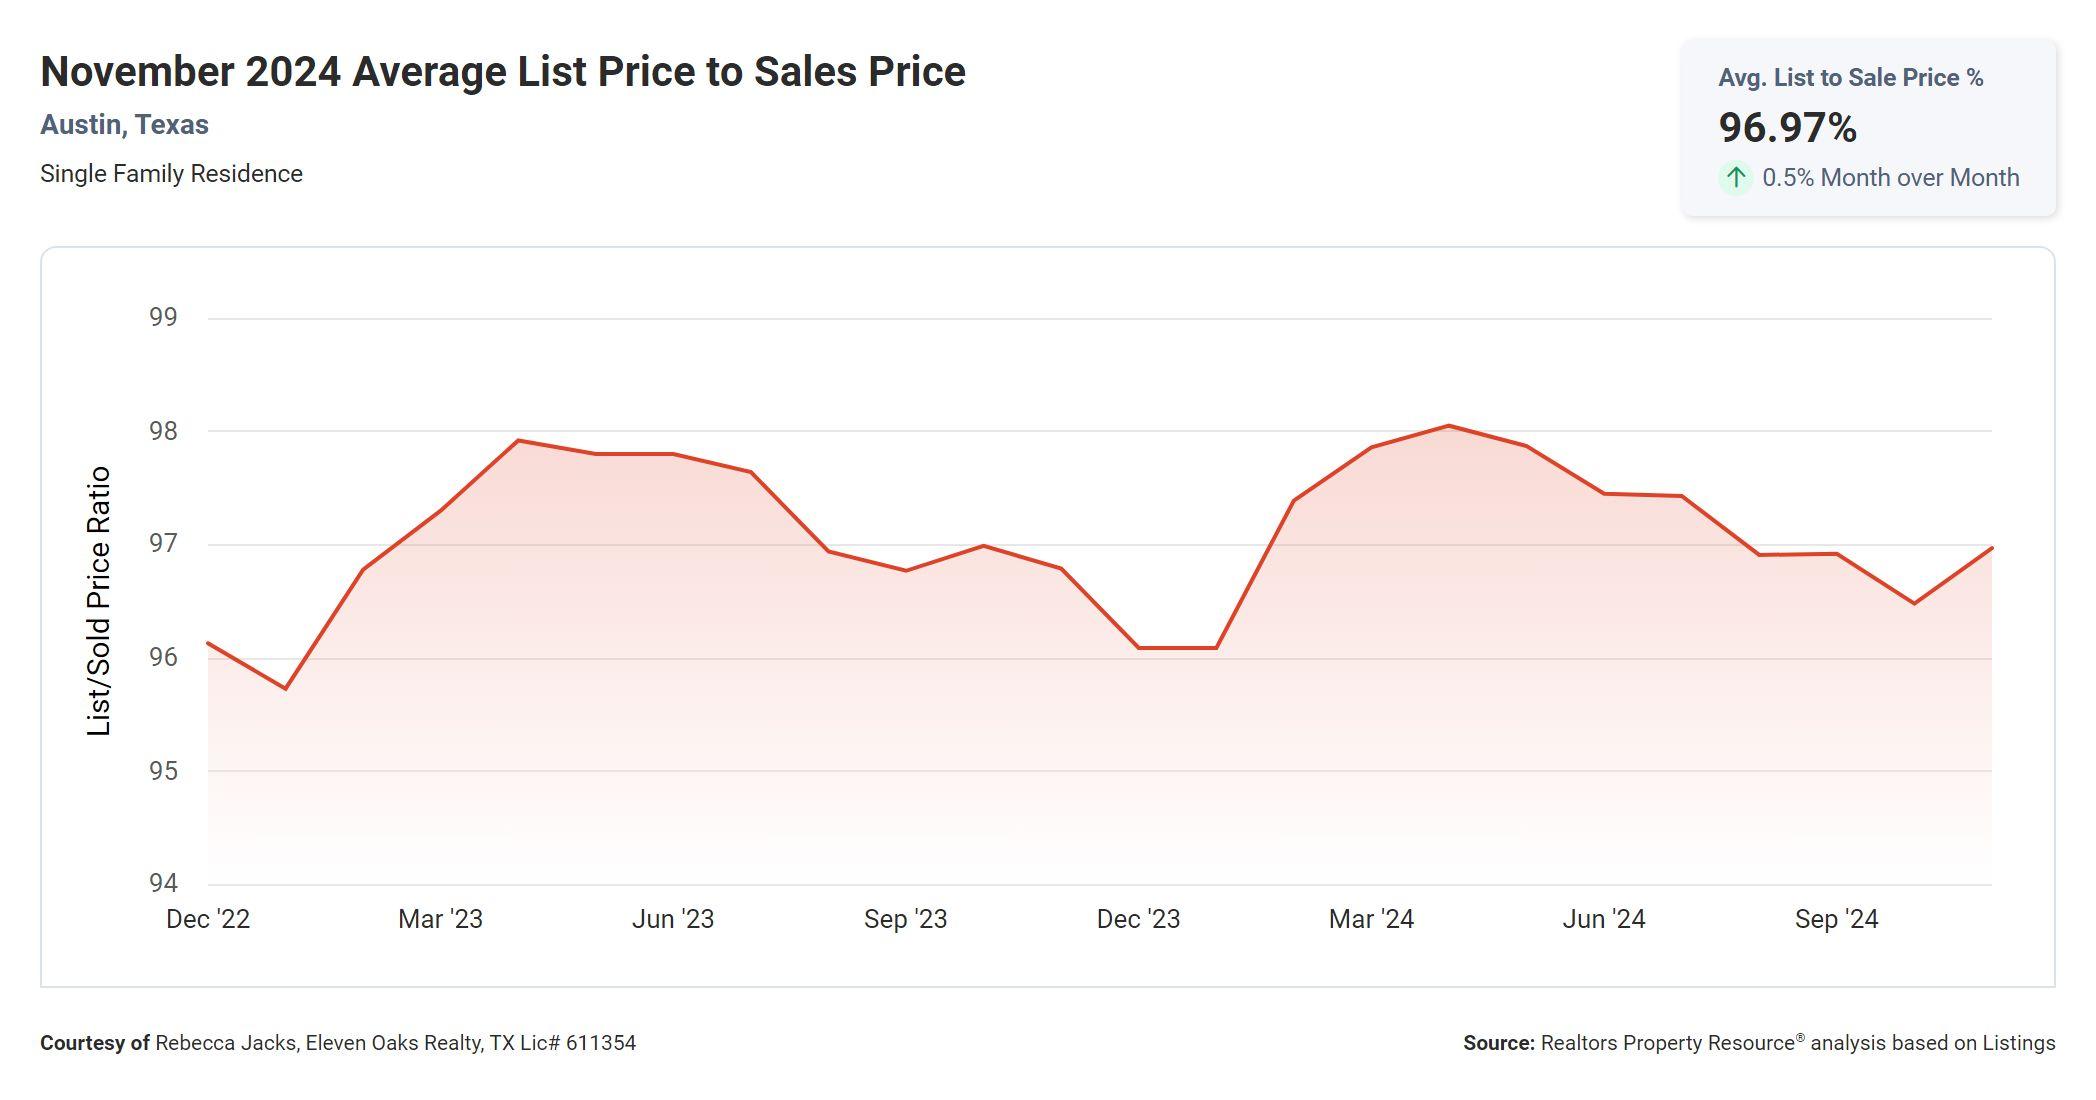The height and width of the screenshot is (1100, 2096).
Task: Select the 'Mar '23' x-axis label
Action: [x=440, y=919]
